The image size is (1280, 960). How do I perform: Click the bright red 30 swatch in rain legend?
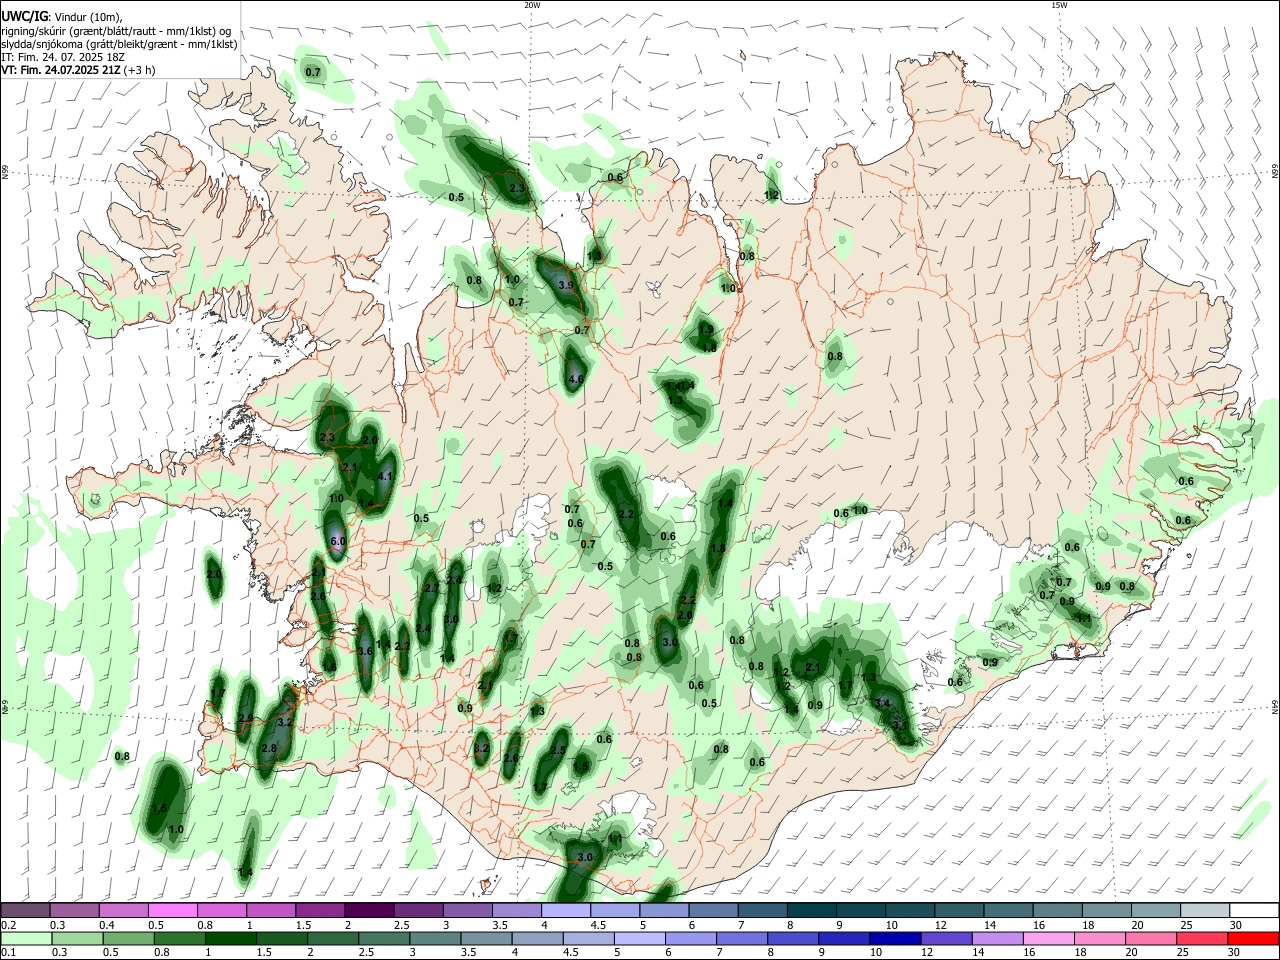pos(1253,938)
